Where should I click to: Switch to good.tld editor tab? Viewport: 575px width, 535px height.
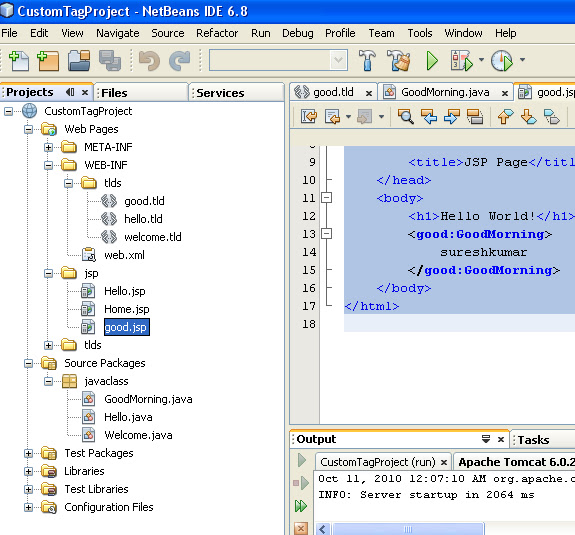click(333, 92)
